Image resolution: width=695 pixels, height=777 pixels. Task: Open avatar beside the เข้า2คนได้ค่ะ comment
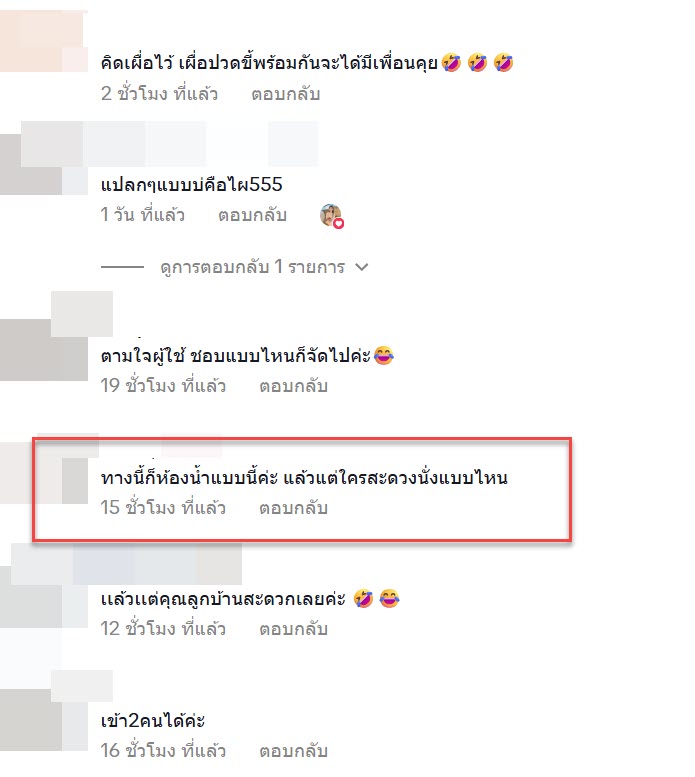click(44, 720)
